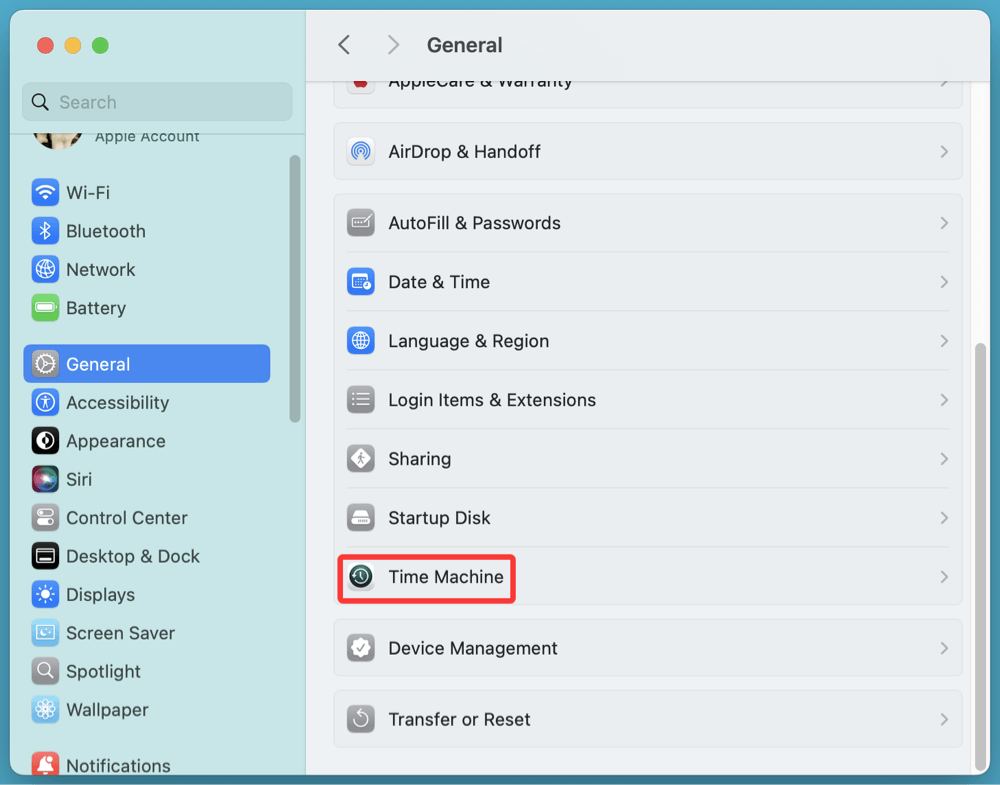Screen dimensions: 1000x785
Task: Choose Desktop & Dock from the sidebar
Action: pyautogui.click(x=45, y=556)
